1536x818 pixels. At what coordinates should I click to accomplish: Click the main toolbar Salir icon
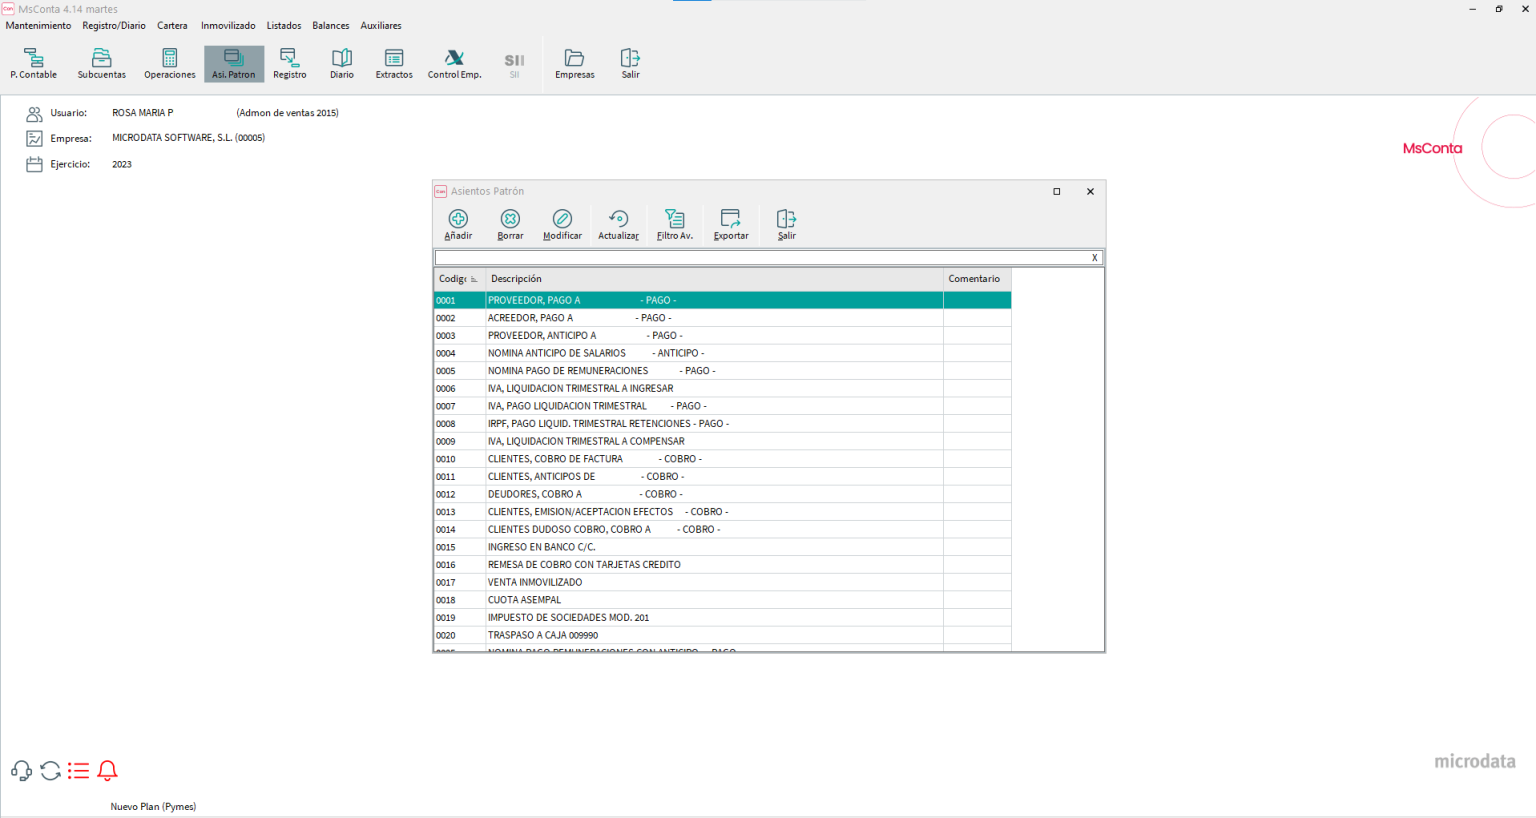coord(630,64)
